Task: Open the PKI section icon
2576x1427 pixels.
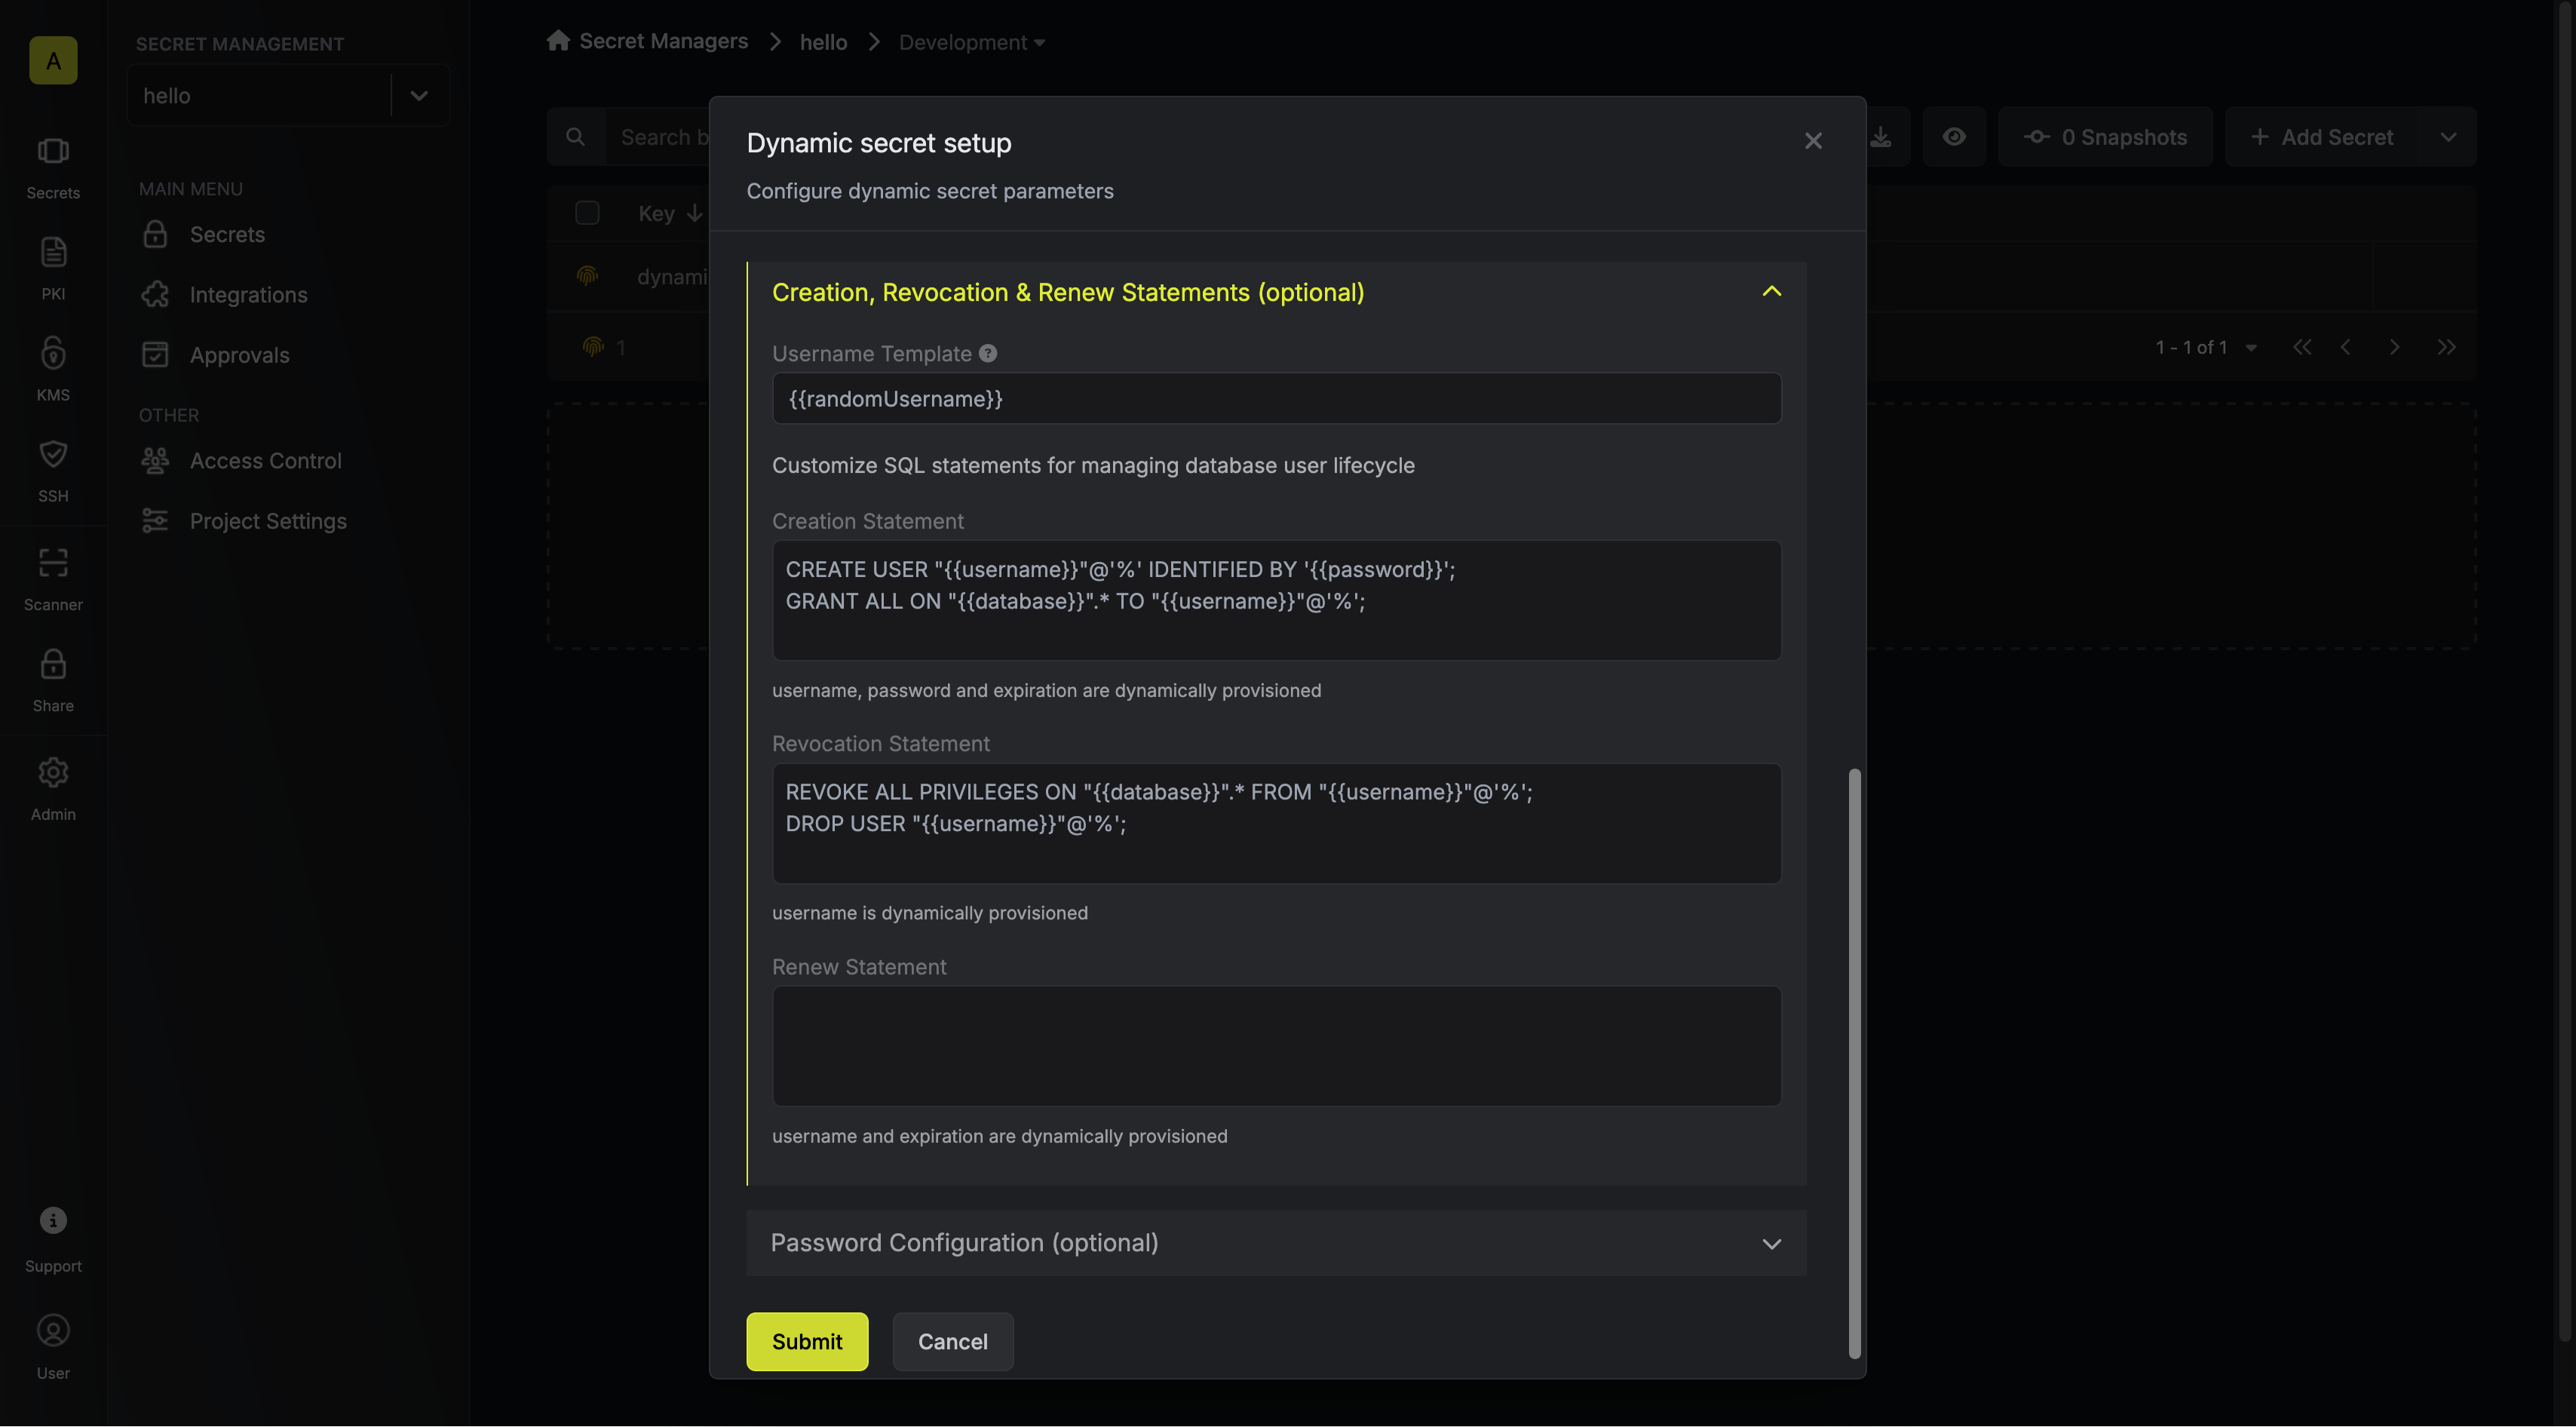Action: click(x=53, y=252)
